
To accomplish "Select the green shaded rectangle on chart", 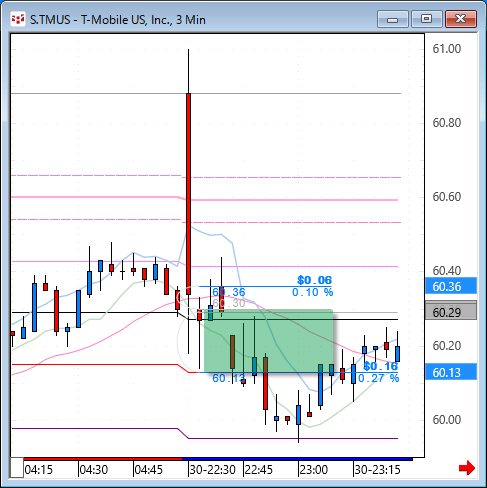I will (269, 341).
